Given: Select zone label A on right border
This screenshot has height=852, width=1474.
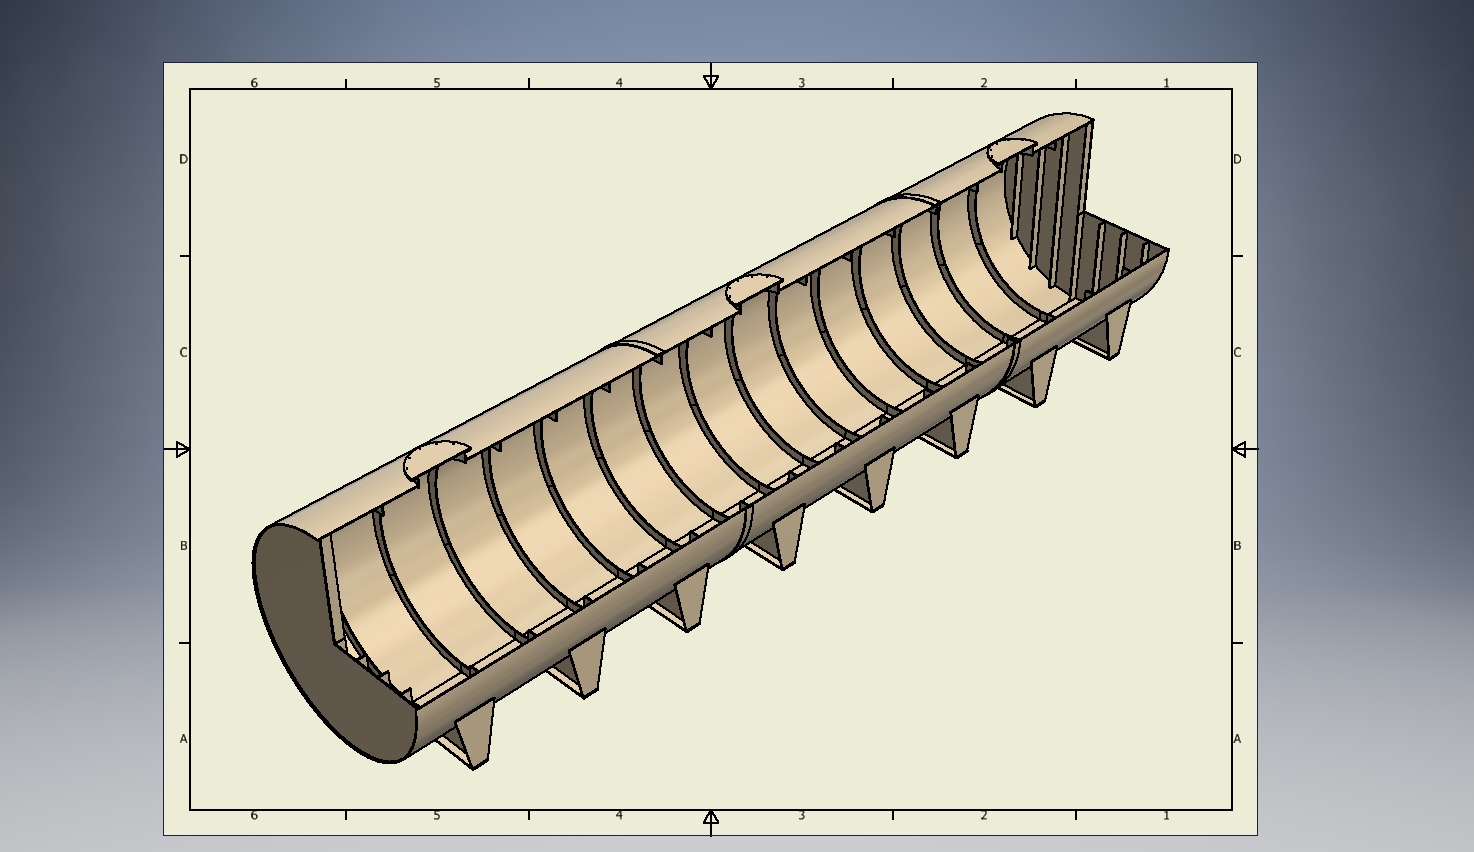Looking at the screenshot, I should point(1237,739).
